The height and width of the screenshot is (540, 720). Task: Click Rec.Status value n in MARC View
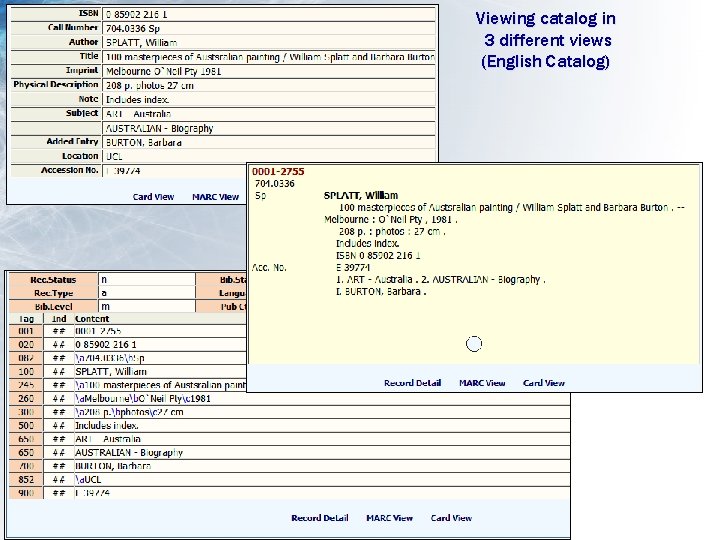click(146, 280)
